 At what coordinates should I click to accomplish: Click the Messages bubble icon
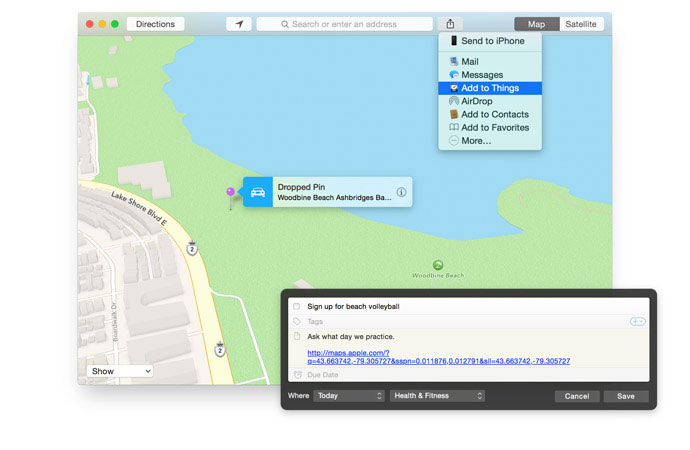454,75
